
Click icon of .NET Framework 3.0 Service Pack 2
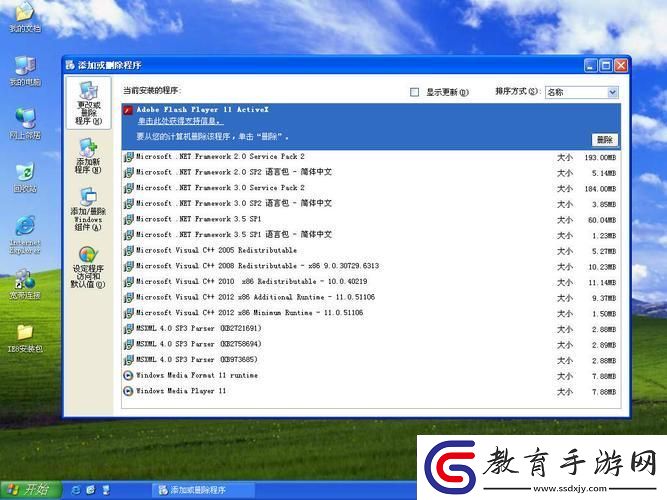[128, 188]
